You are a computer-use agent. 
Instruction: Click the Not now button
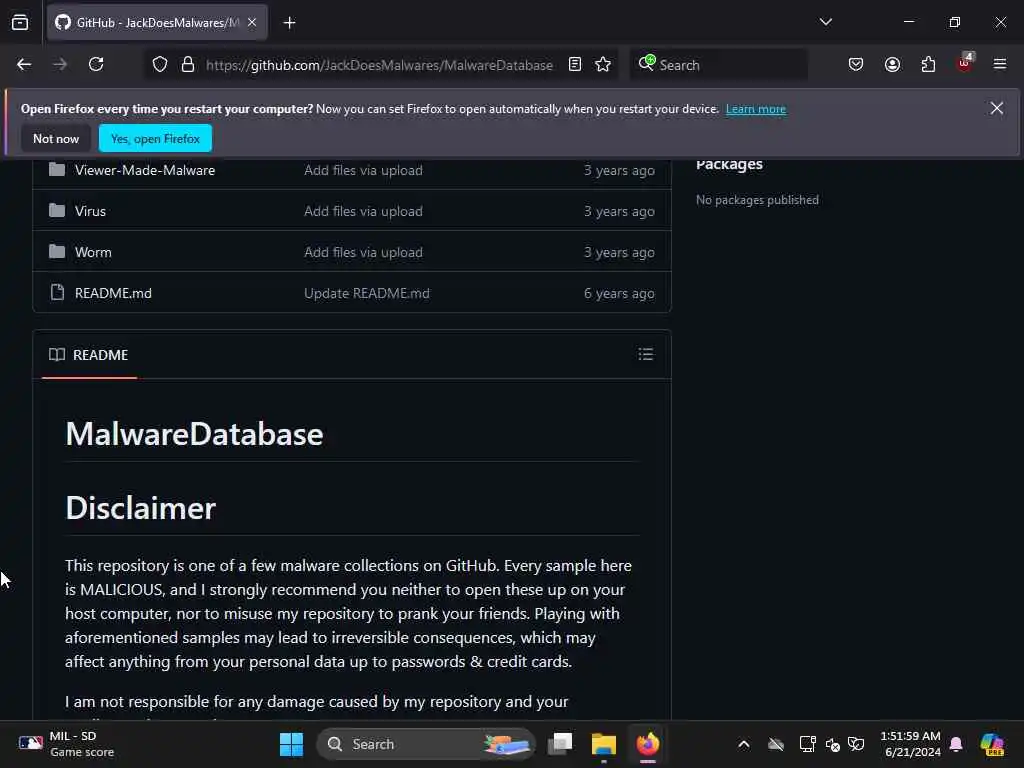click(x=56, y=138)
